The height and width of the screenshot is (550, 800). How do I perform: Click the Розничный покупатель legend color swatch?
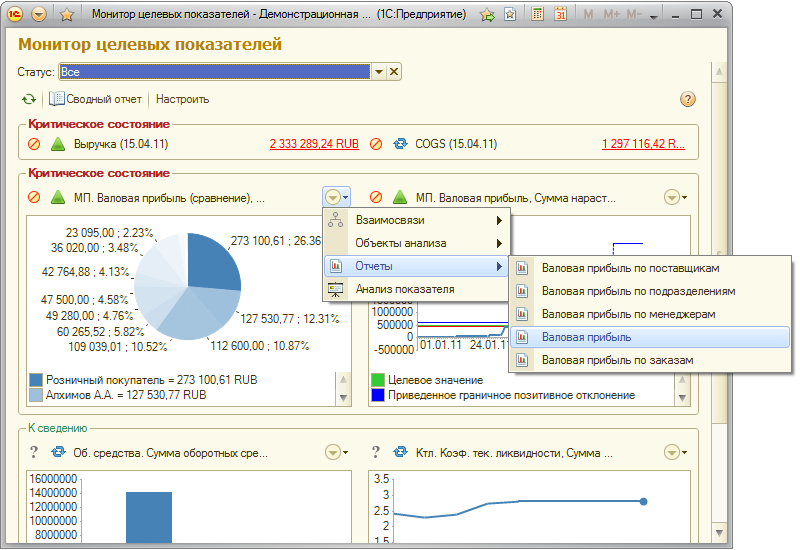[36, 380]
